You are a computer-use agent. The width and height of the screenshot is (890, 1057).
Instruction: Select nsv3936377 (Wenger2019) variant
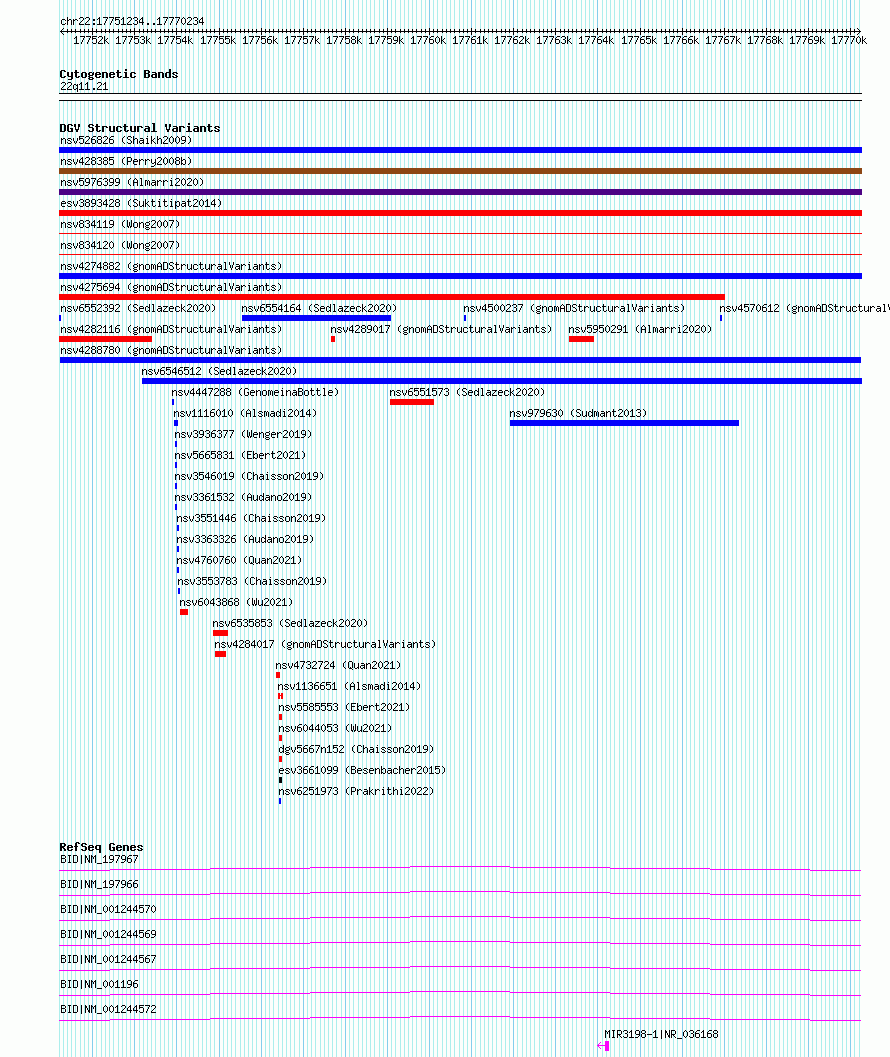243,434
